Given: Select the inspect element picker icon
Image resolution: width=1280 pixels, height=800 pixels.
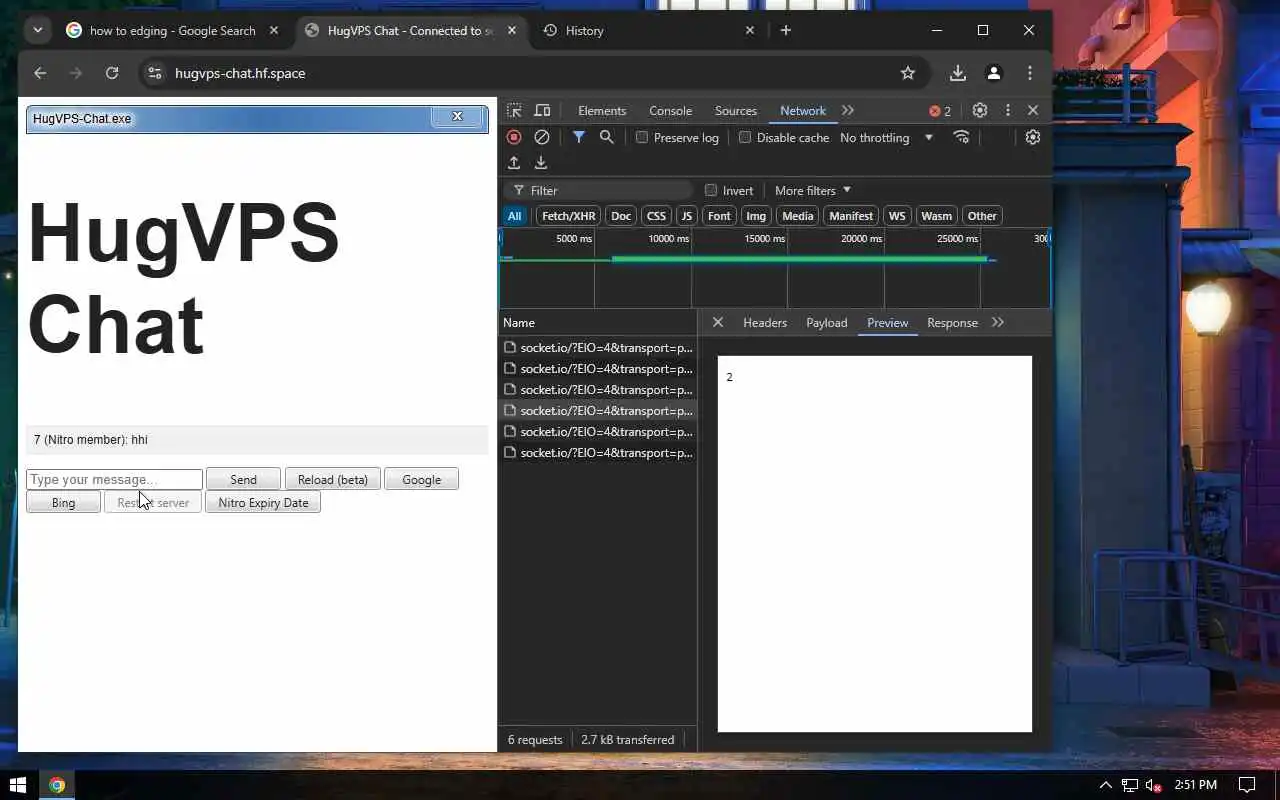Looking at the screenshot, I should point(514,111).
